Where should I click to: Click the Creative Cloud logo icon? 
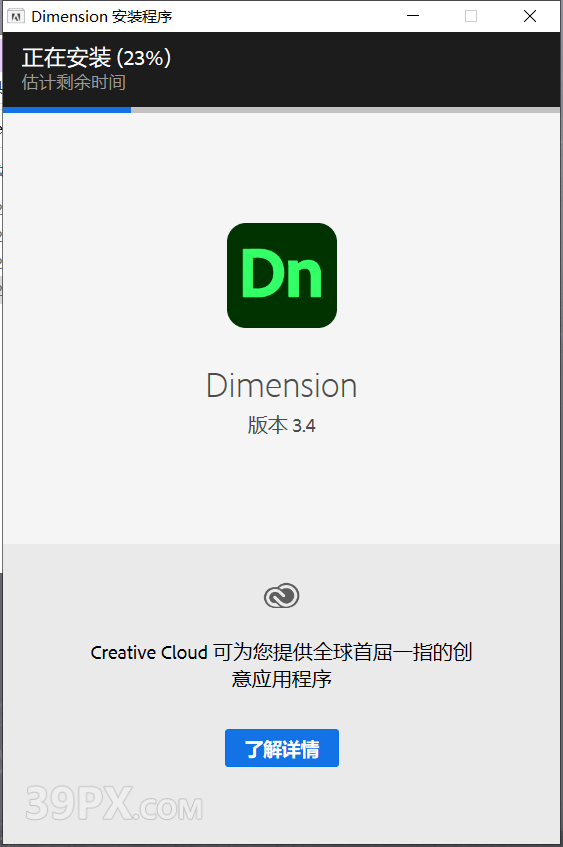point(282,596)
